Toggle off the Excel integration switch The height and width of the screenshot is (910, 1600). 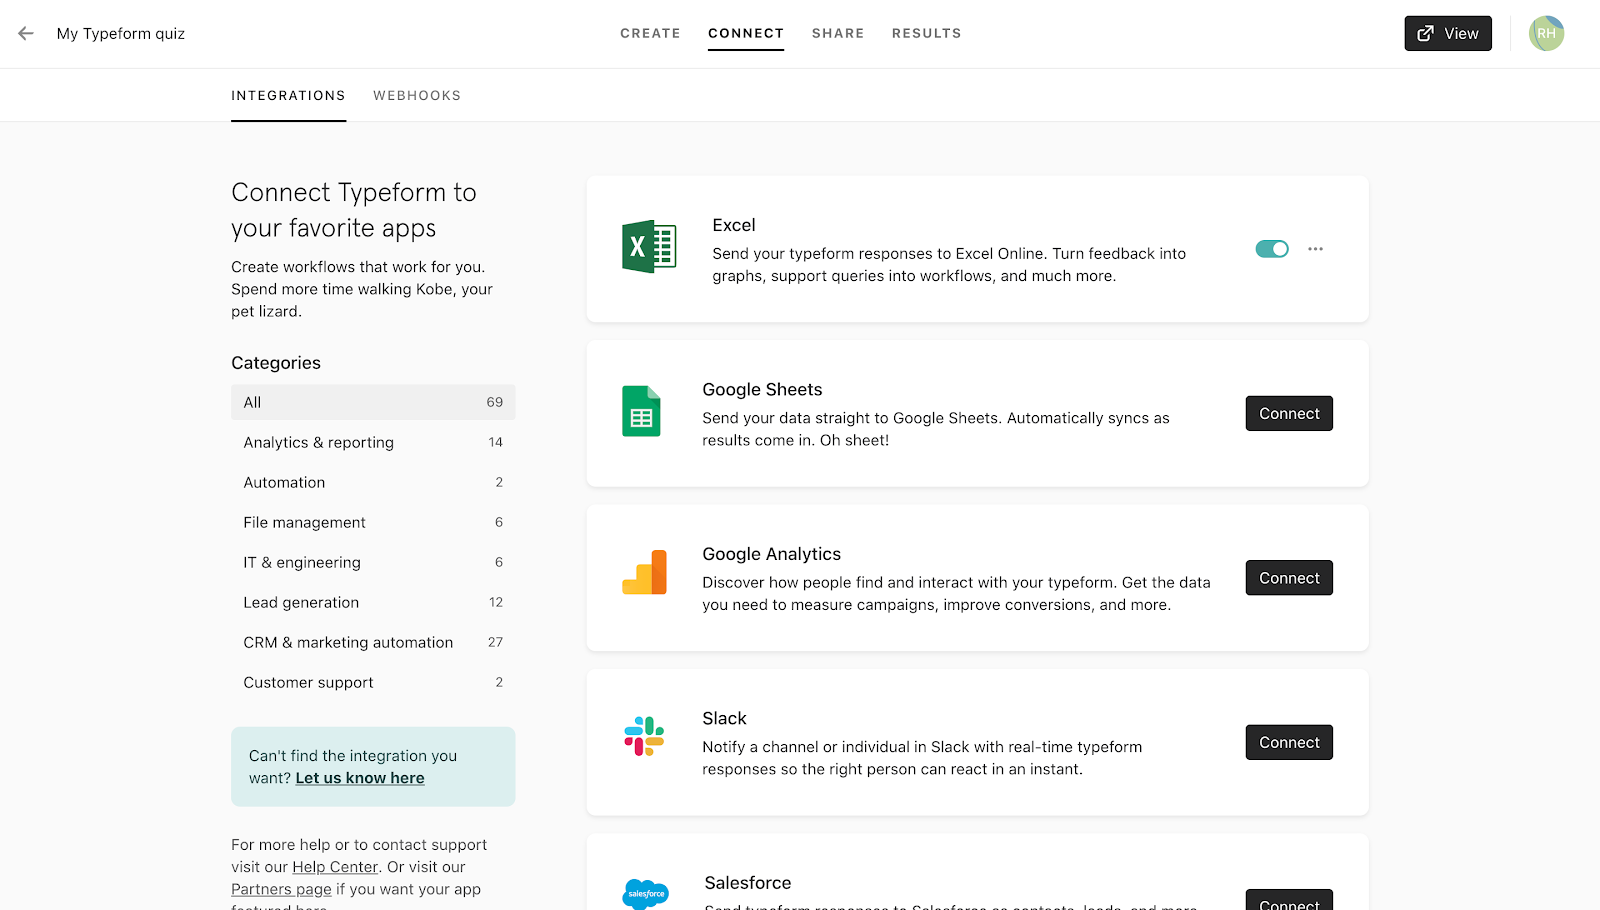coord(1272,249)
